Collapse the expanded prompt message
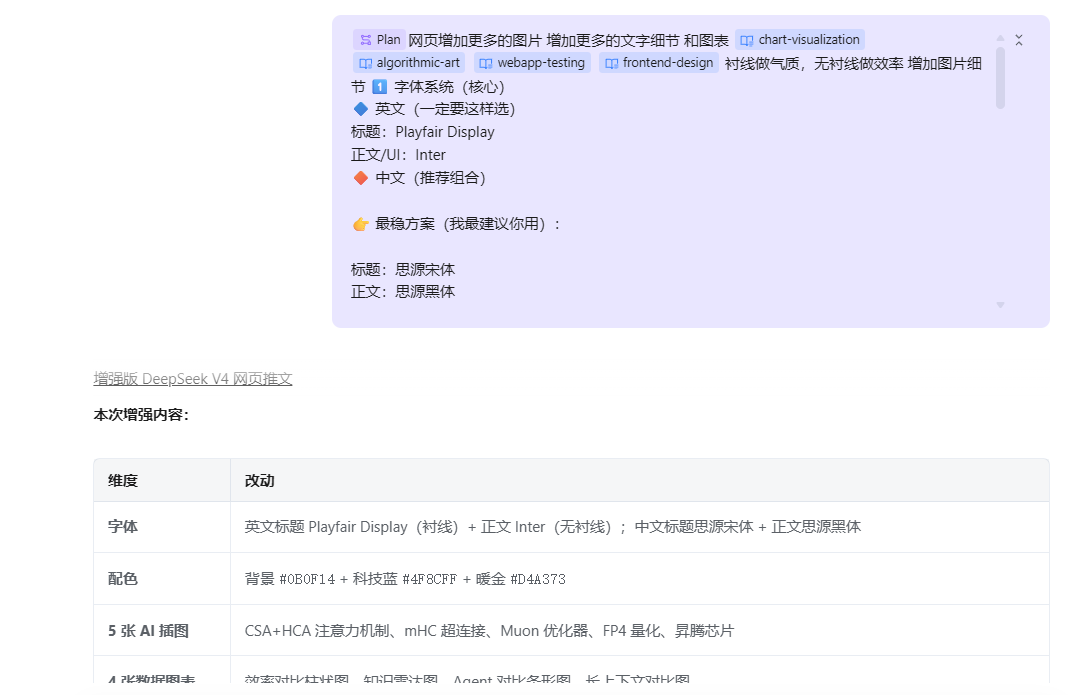Screen dimensions: 1079x695 (x=1019, y=41)
